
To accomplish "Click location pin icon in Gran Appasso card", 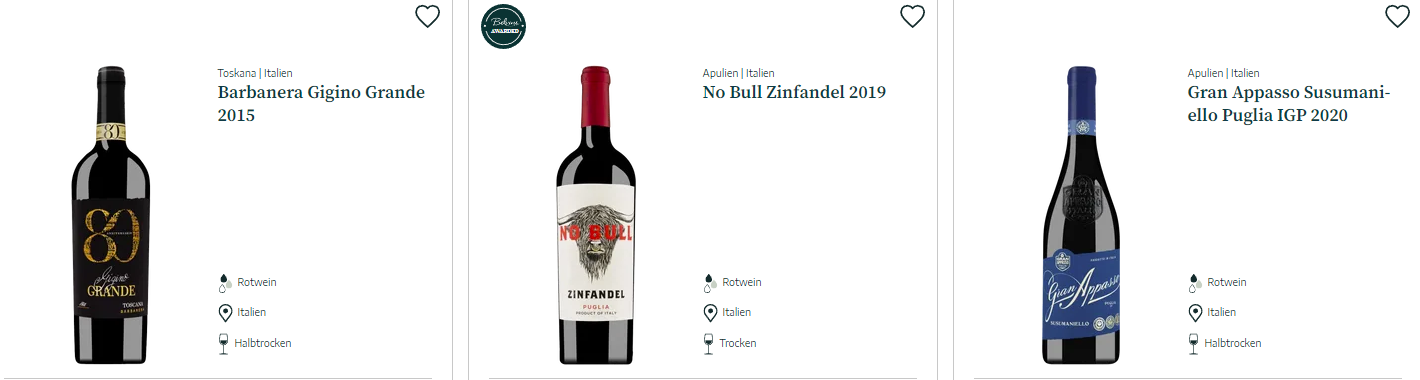I will coord(1195,313).
